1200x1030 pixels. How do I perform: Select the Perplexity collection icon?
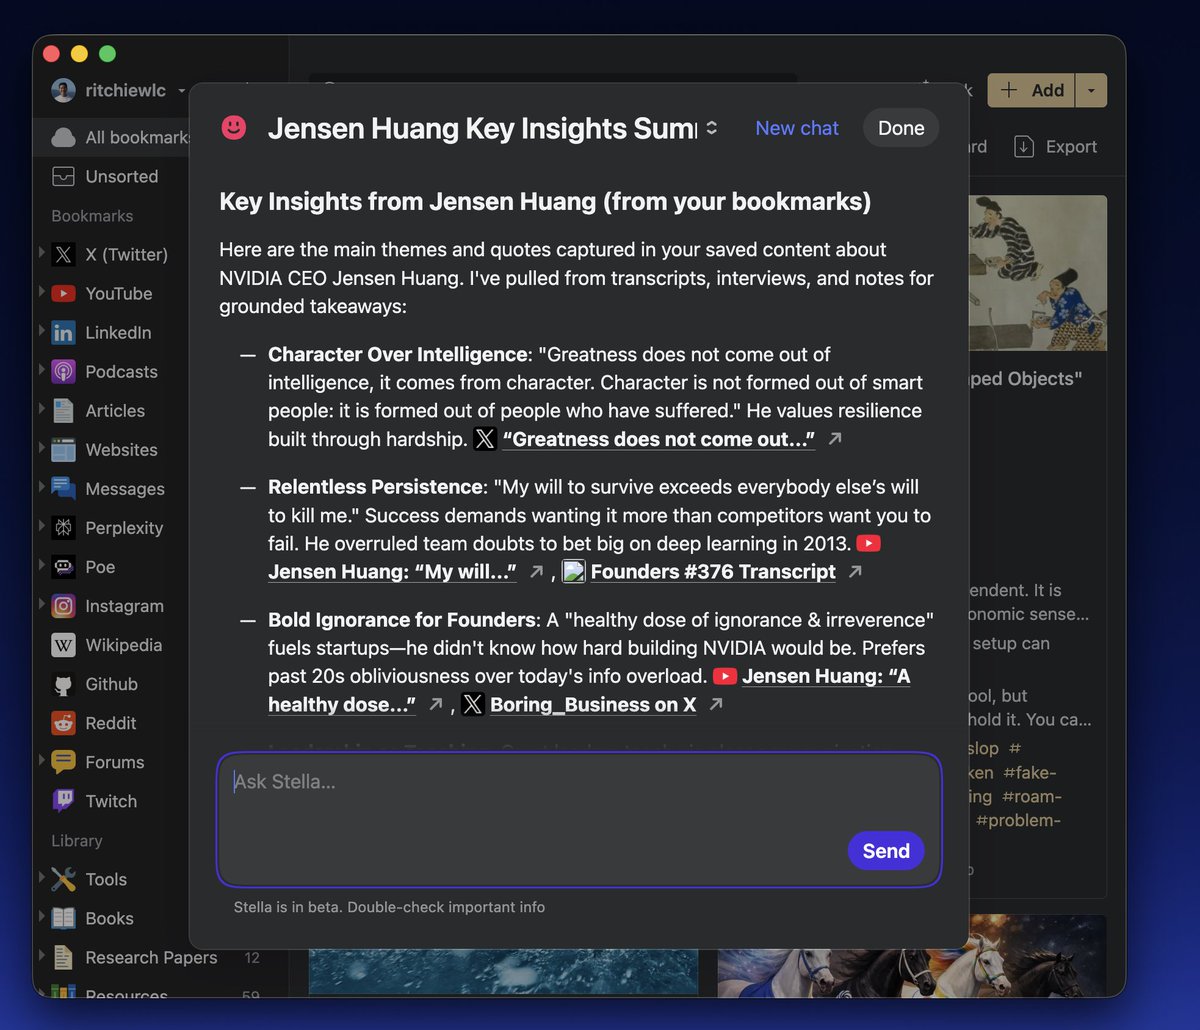coord(63,527)
